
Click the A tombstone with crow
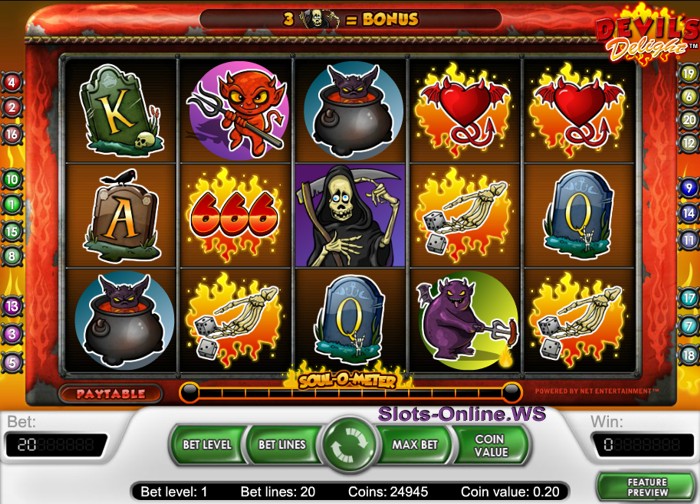[x=121, y=216]
